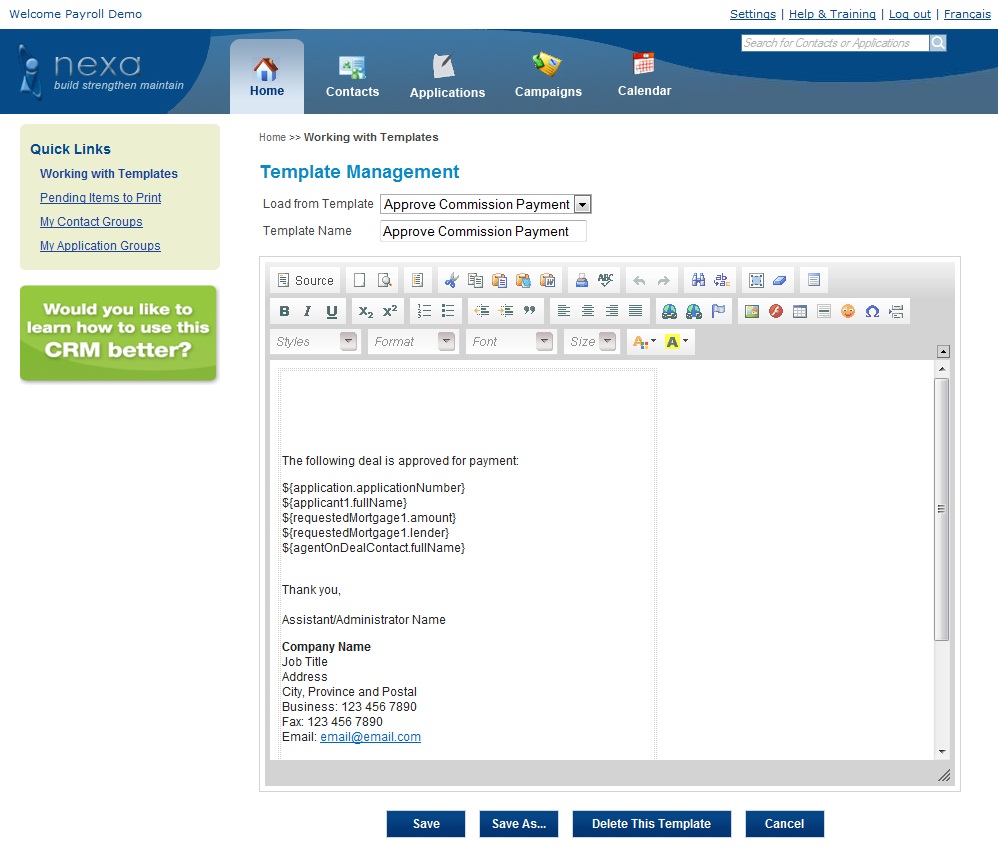Click the Paste icon
The width and height of the screenshot is (998, 860).
click(500, 280)
